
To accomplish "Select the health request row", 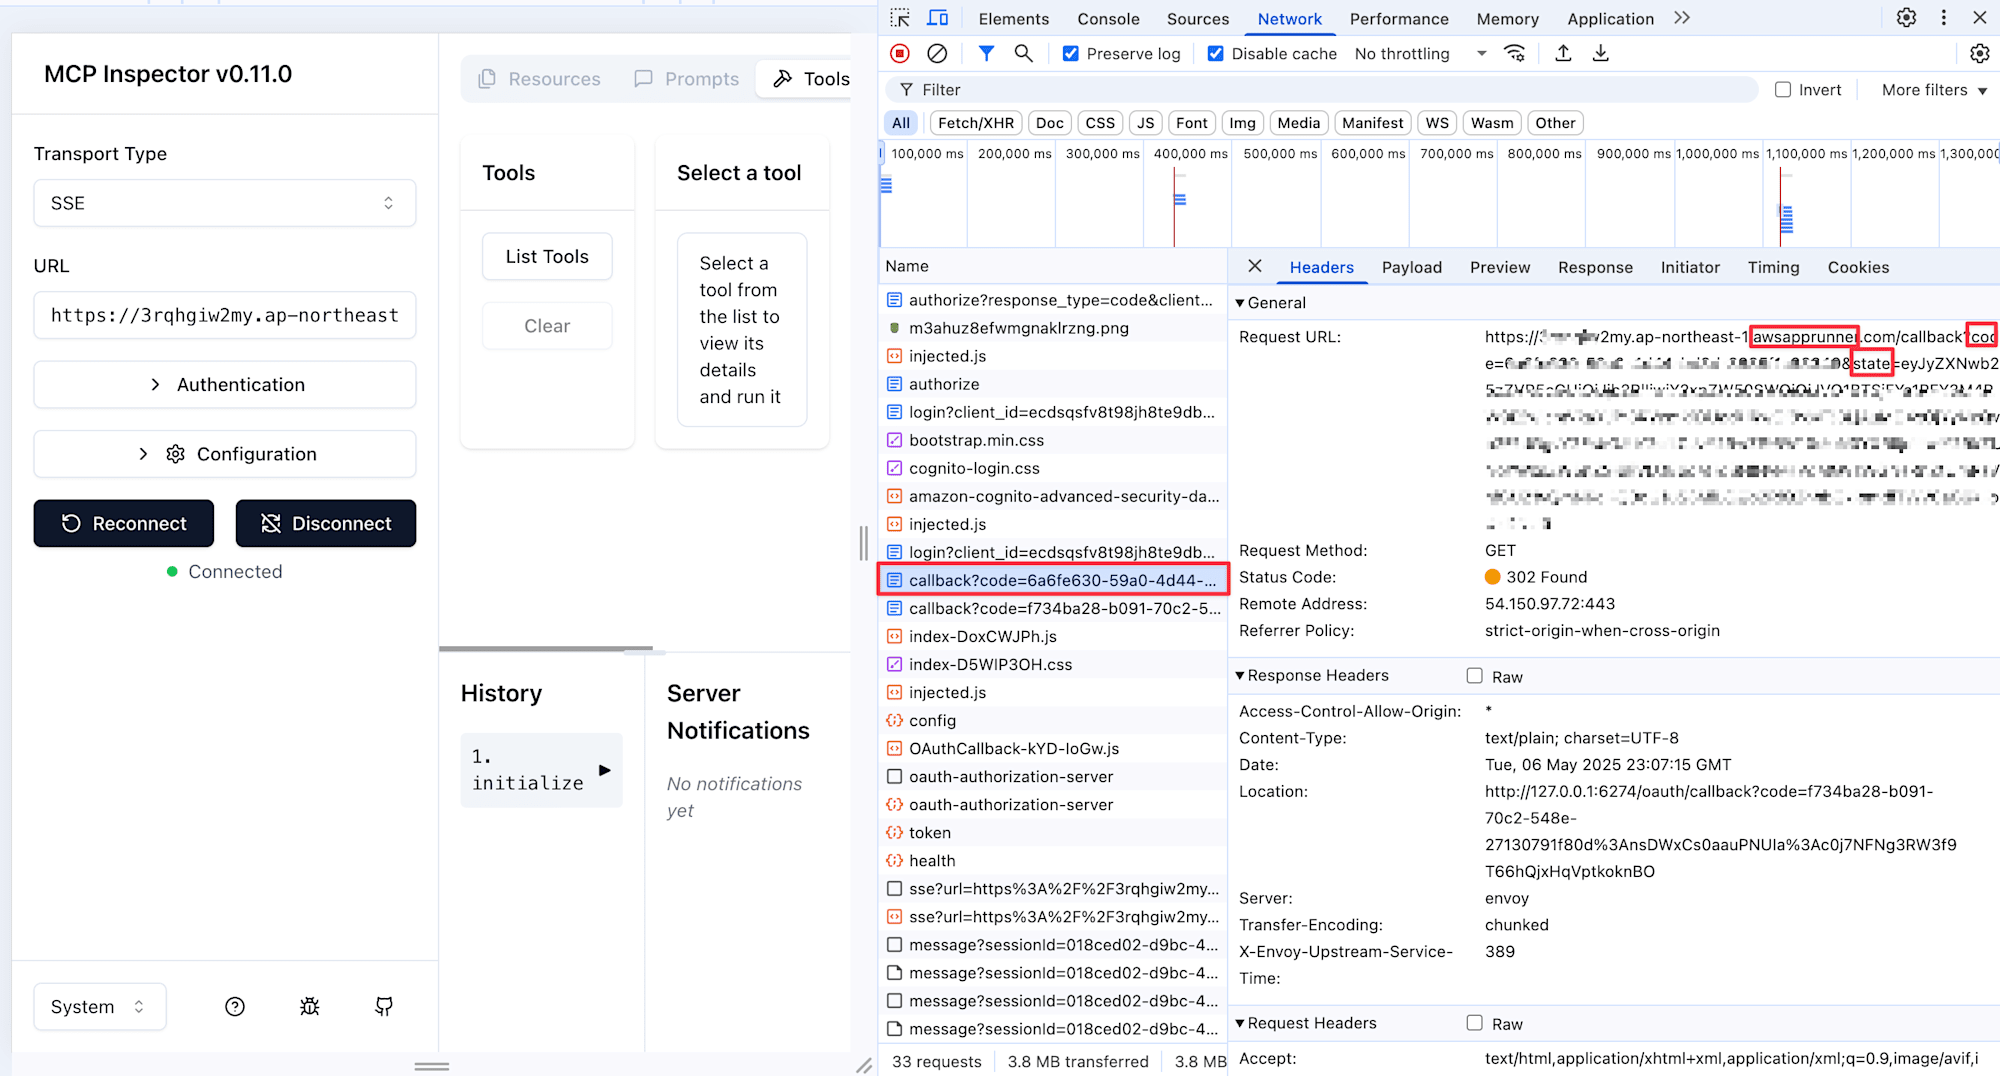I will pos(1053,860).
